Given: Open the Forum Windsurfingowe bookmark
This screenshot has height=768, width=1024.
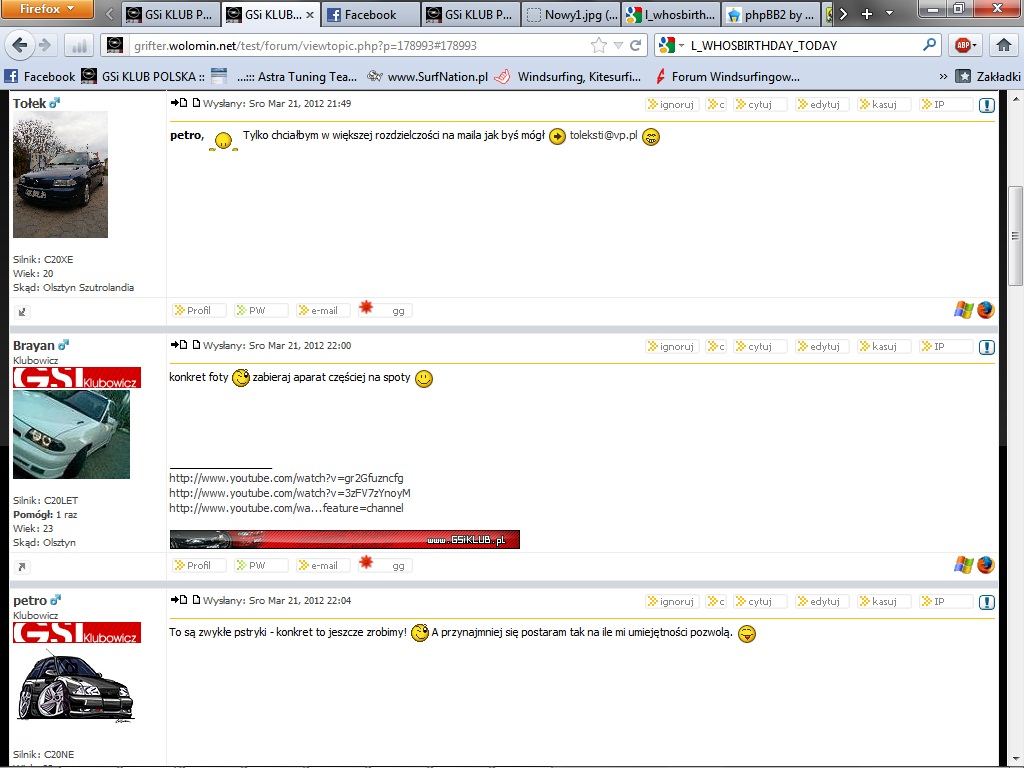Looking at the screenshot, I should coord(727,76).
